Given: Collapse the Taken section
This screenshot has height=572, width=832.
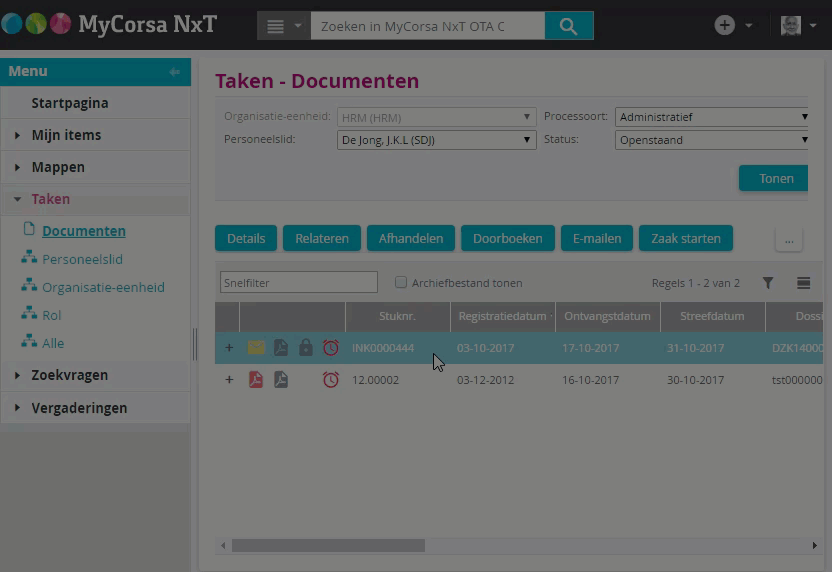Looking at the screenshot, I should pos(18,199).
